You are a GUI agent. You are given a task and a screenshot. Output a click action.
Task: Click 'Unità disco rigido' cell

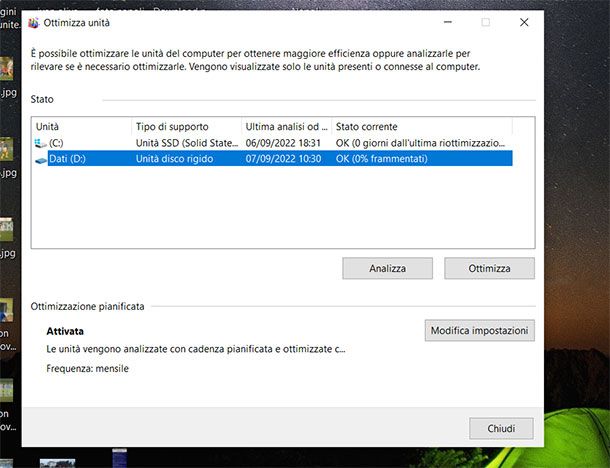point(174,159)
